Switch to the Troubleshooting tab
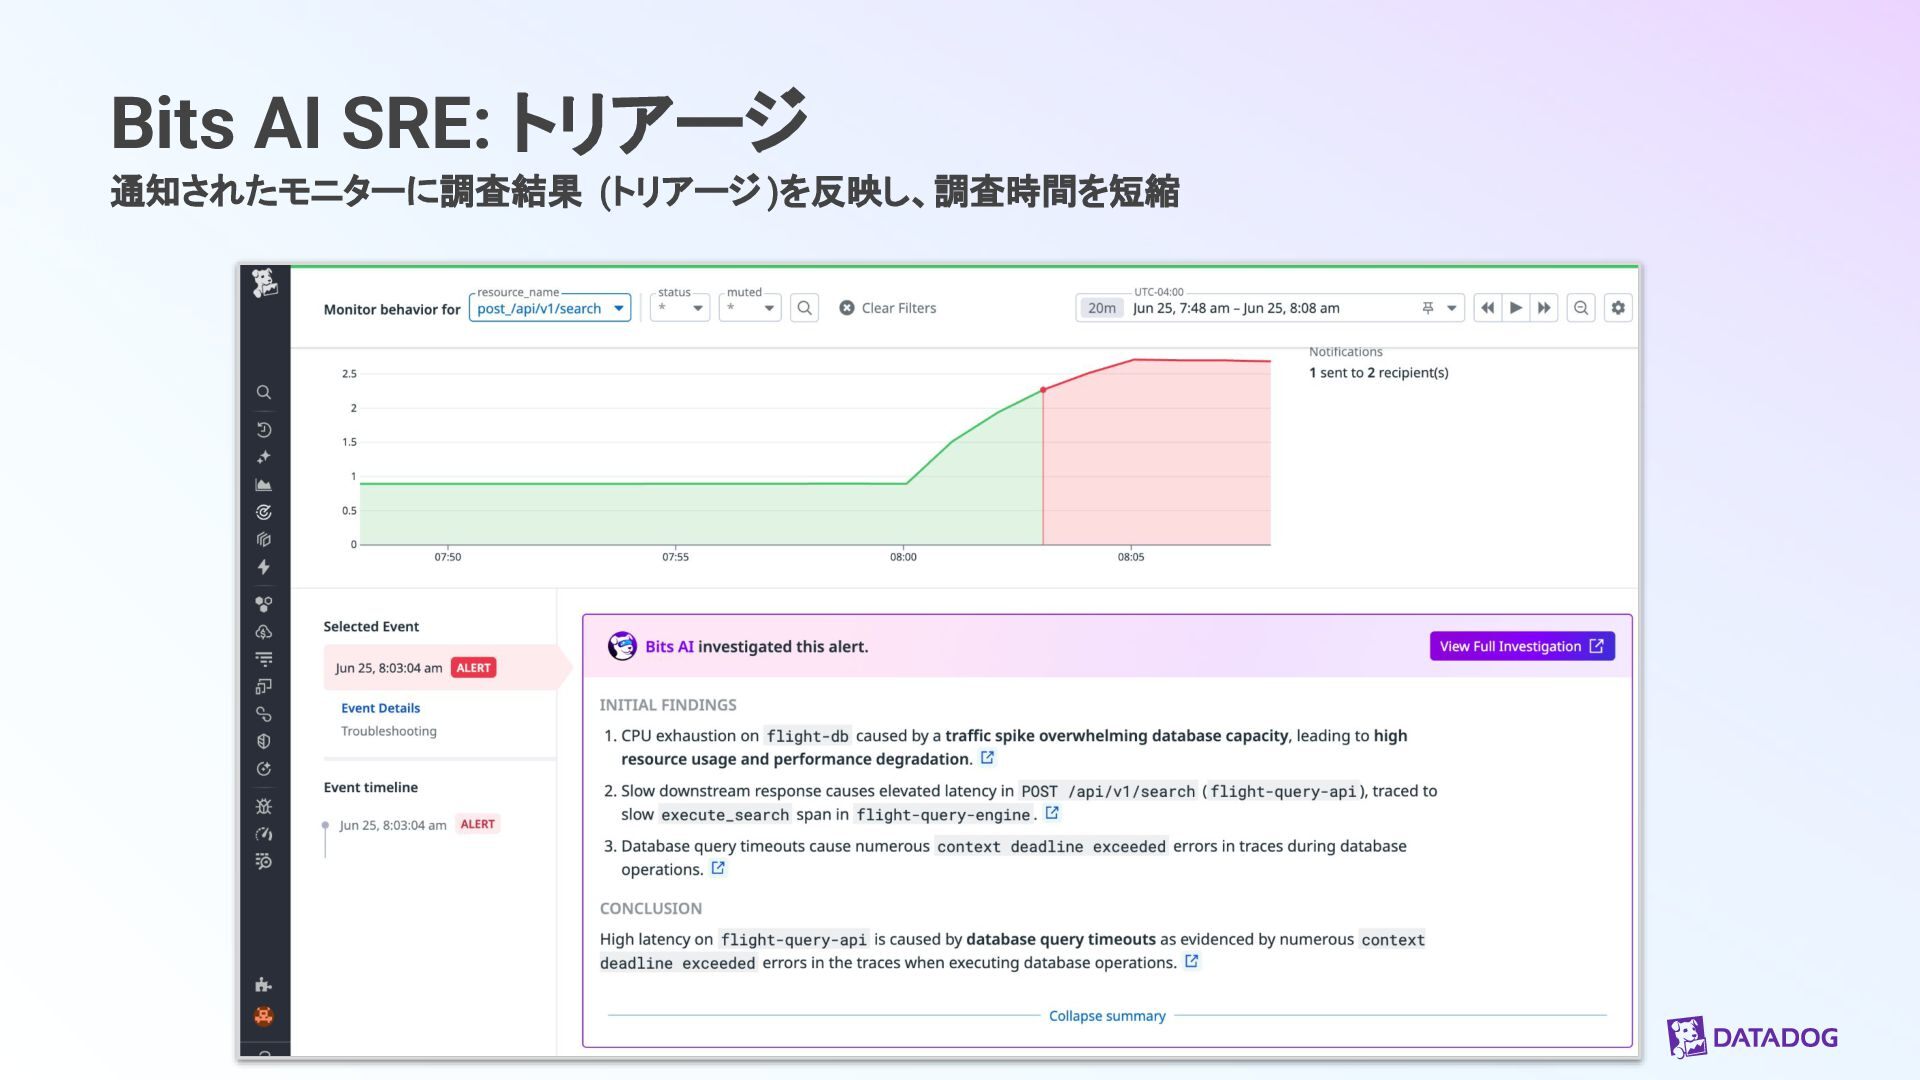 point(388,731)
